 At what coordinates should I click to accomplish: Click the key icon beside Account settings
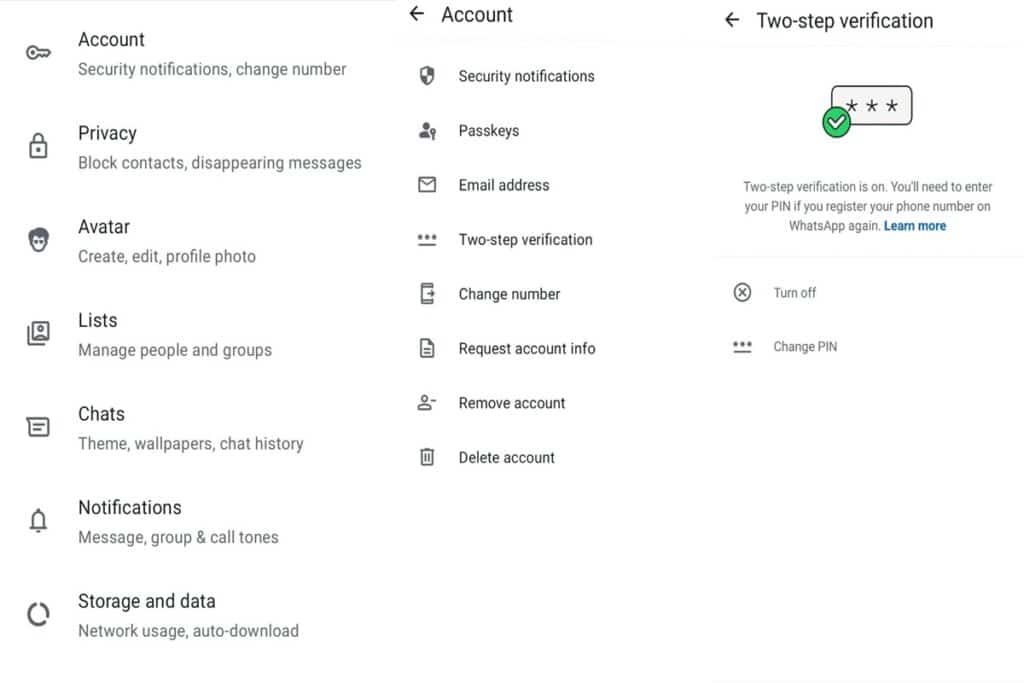(38, 53)
